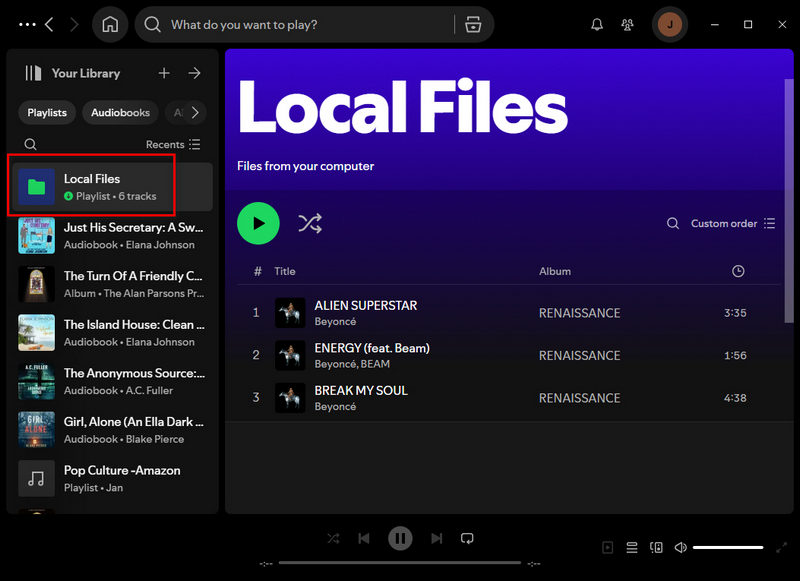Sort by Album column header
This screenshot has height=581, width=800.
click(555, 271)
